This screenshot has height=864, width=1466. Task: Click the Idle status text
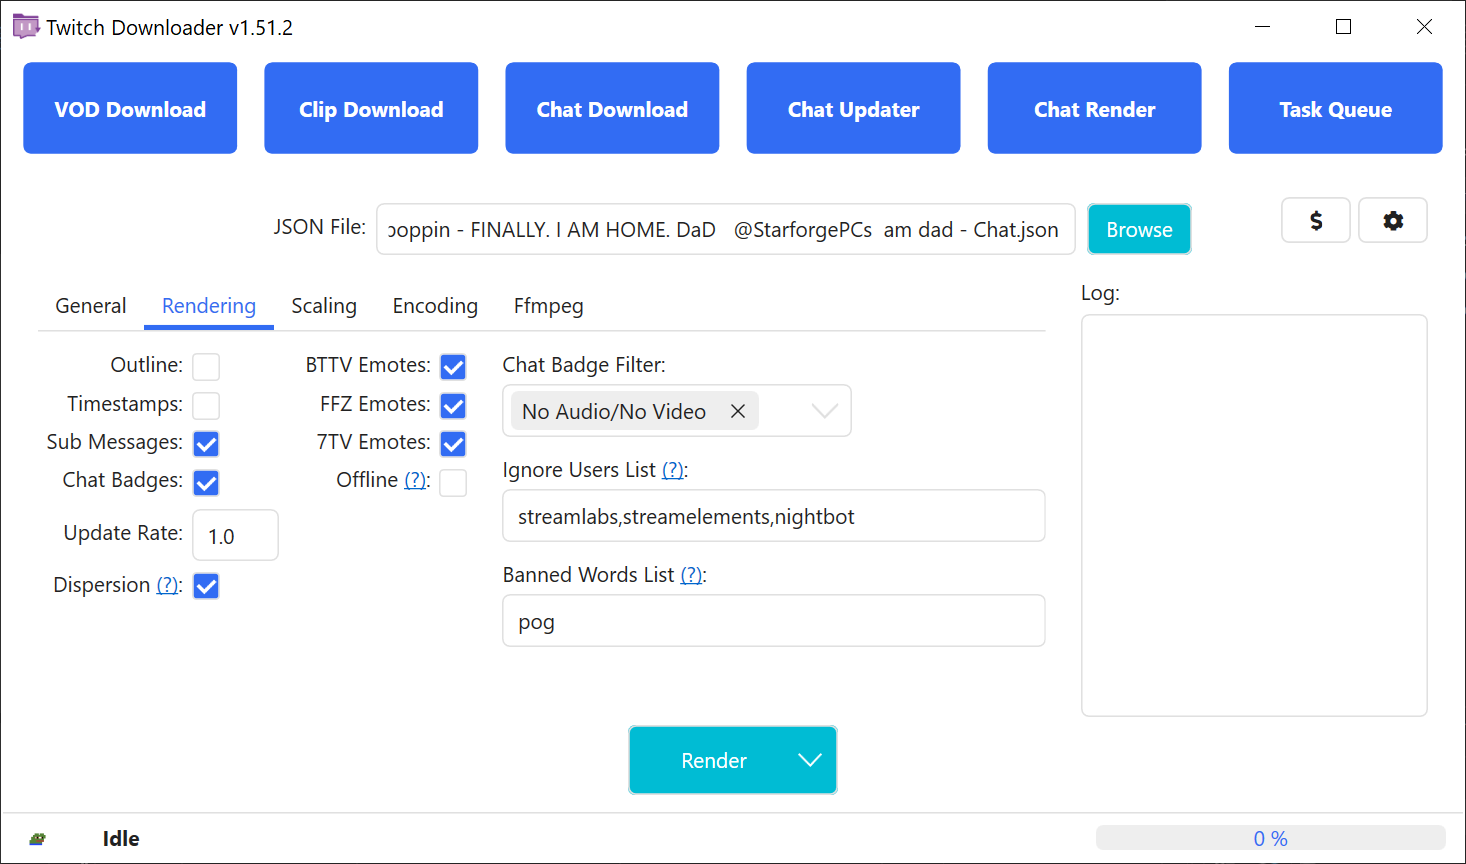(121, 839)
